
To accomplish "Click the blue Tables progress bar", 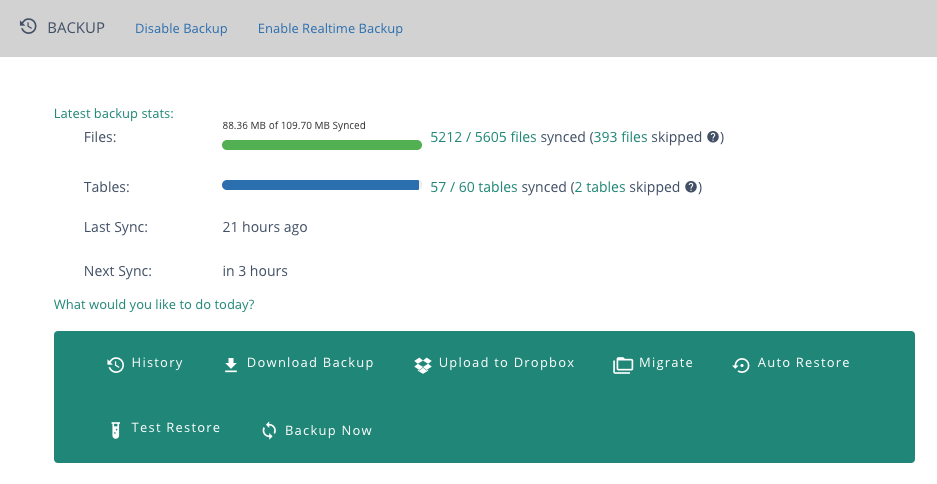I will click(321, 185).
